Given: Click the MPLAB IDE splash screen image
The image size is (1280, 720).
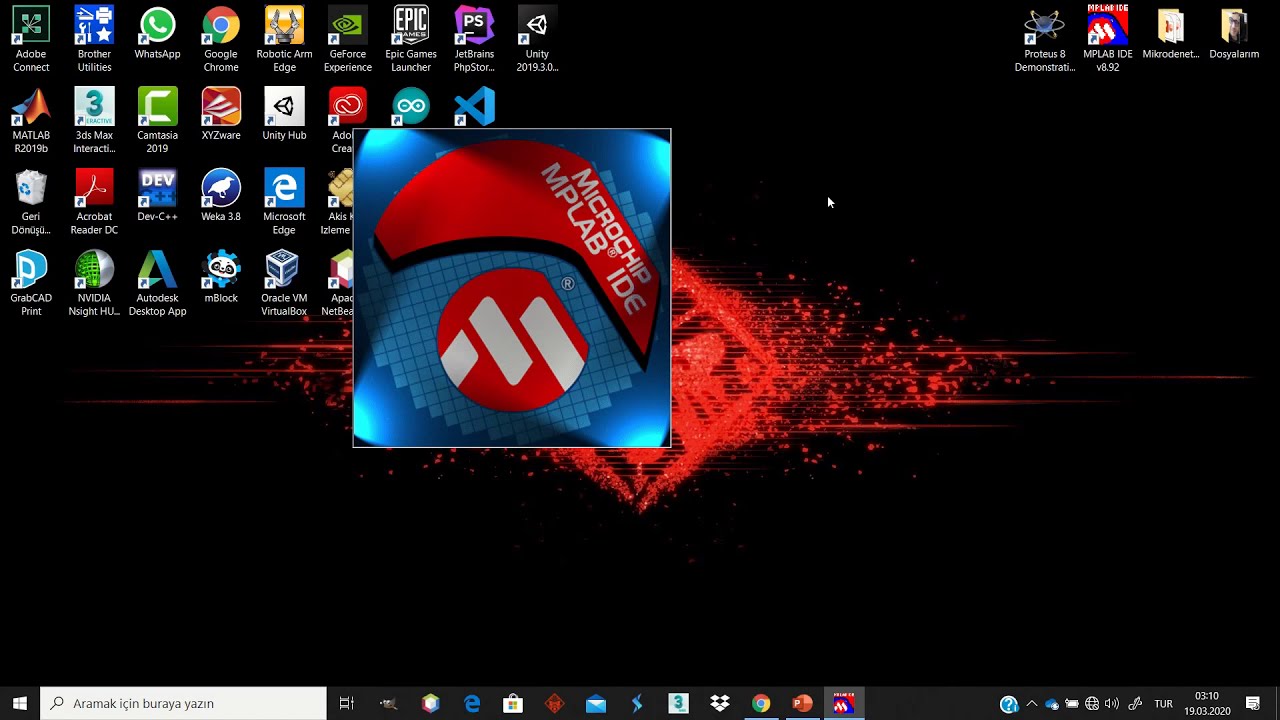Looking at the screenshot, I should tap(512, 288).
